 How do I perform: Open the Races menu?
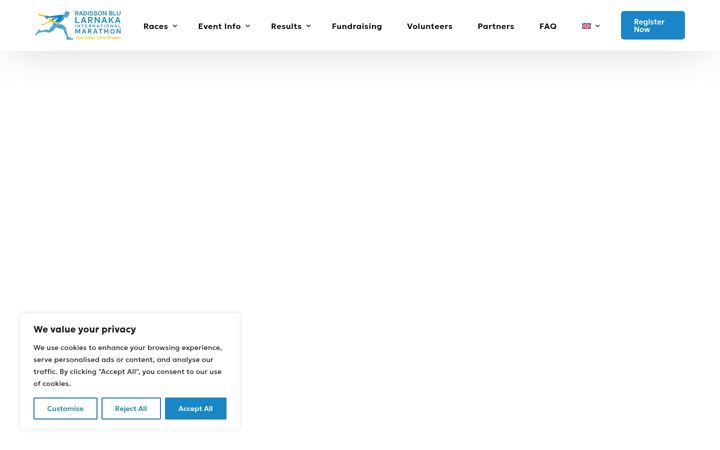click(x=156, y=26)
